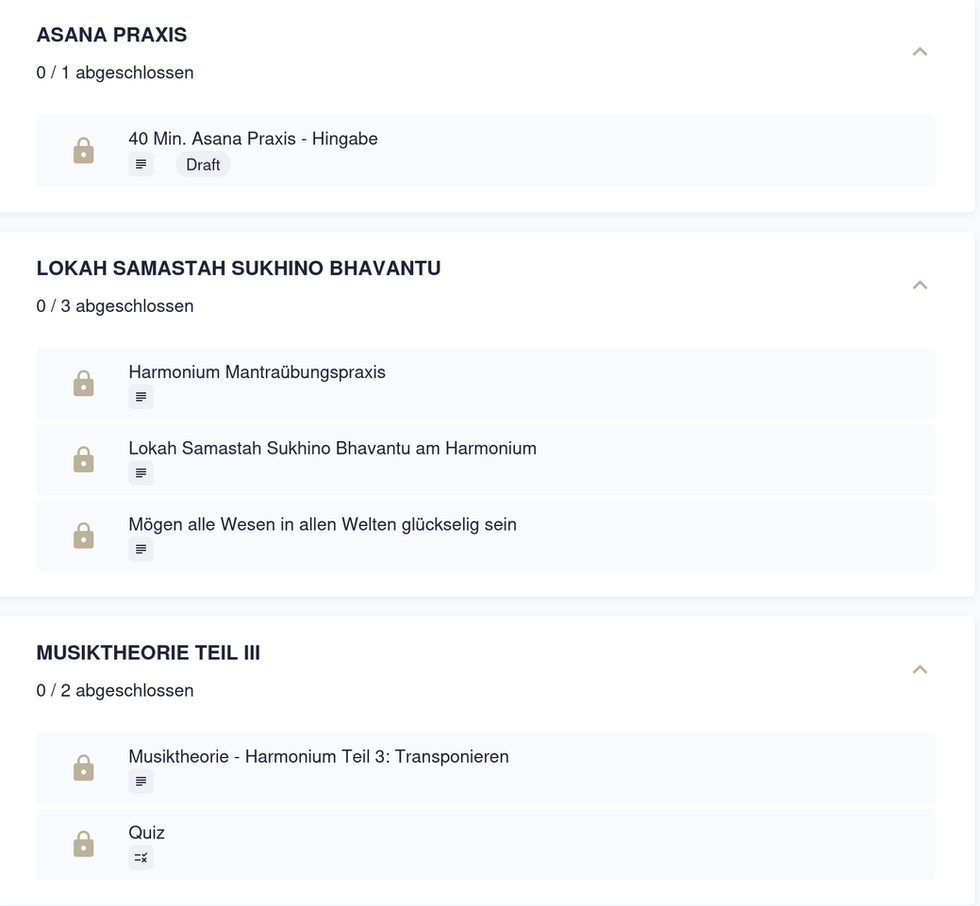Collapse the Lokah Samastah Sukhino Bhavantu section
Image resolution: width=980 pixels, height=906 pixels.
click(x=920, y=285)
